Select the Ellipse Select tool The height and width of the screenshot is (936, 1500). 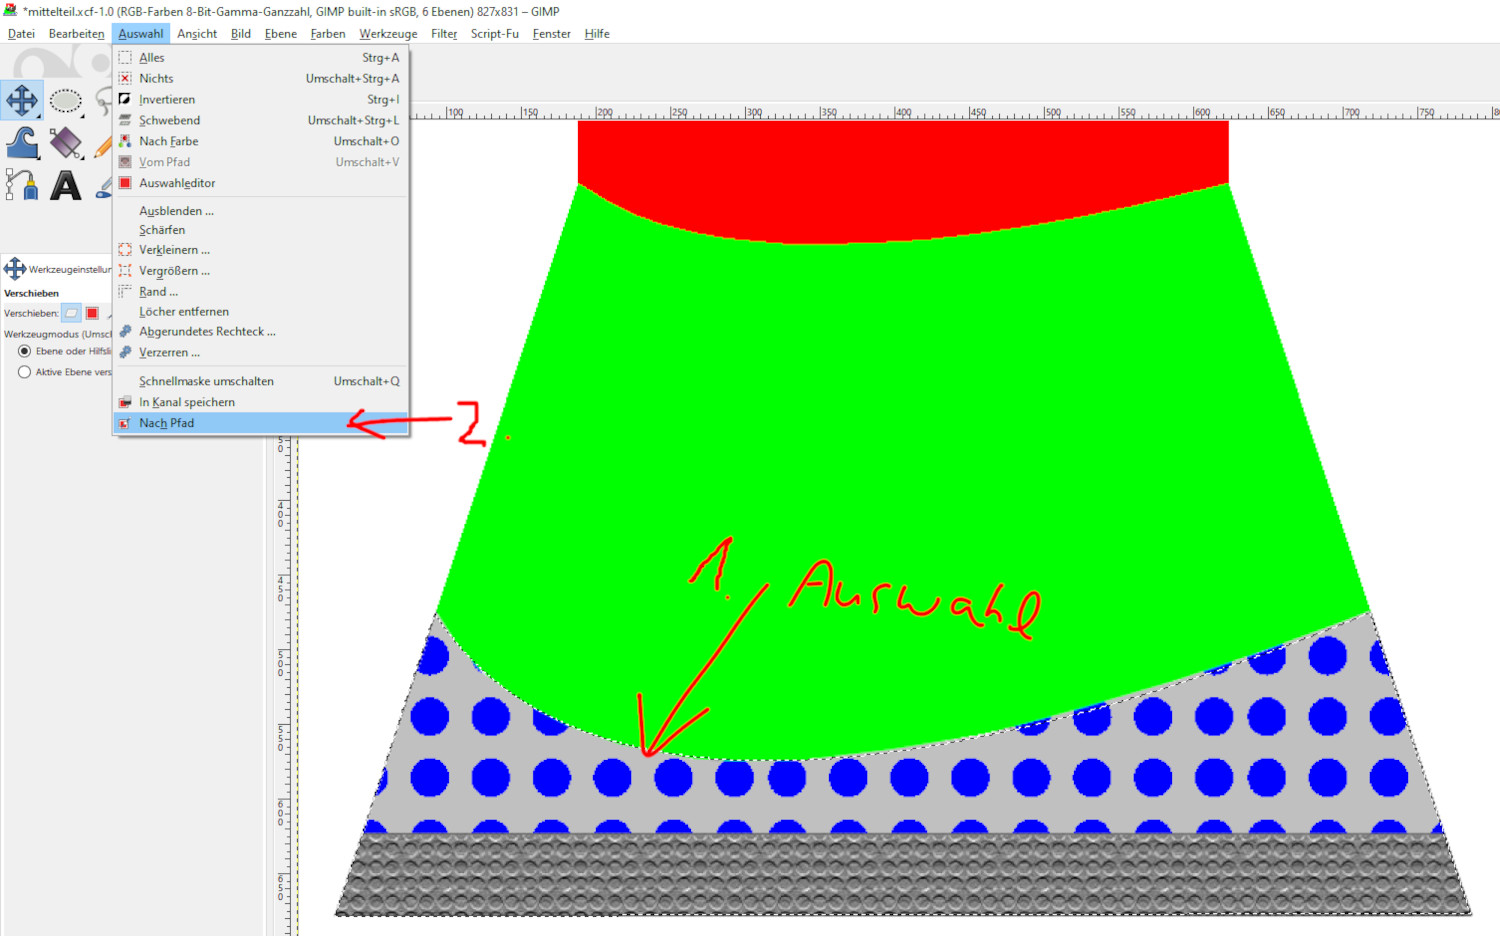(x=66, y=101)
